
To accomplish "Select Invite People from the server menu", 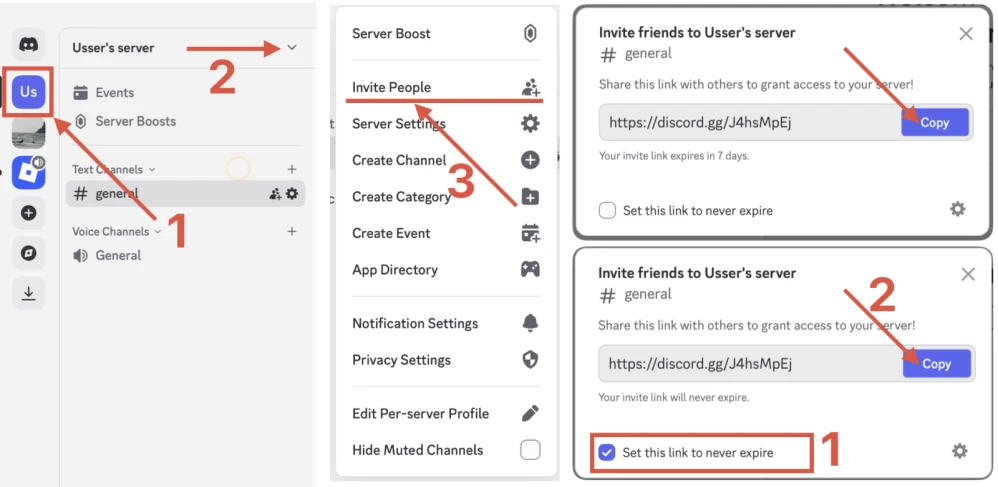I will [392, 88].
